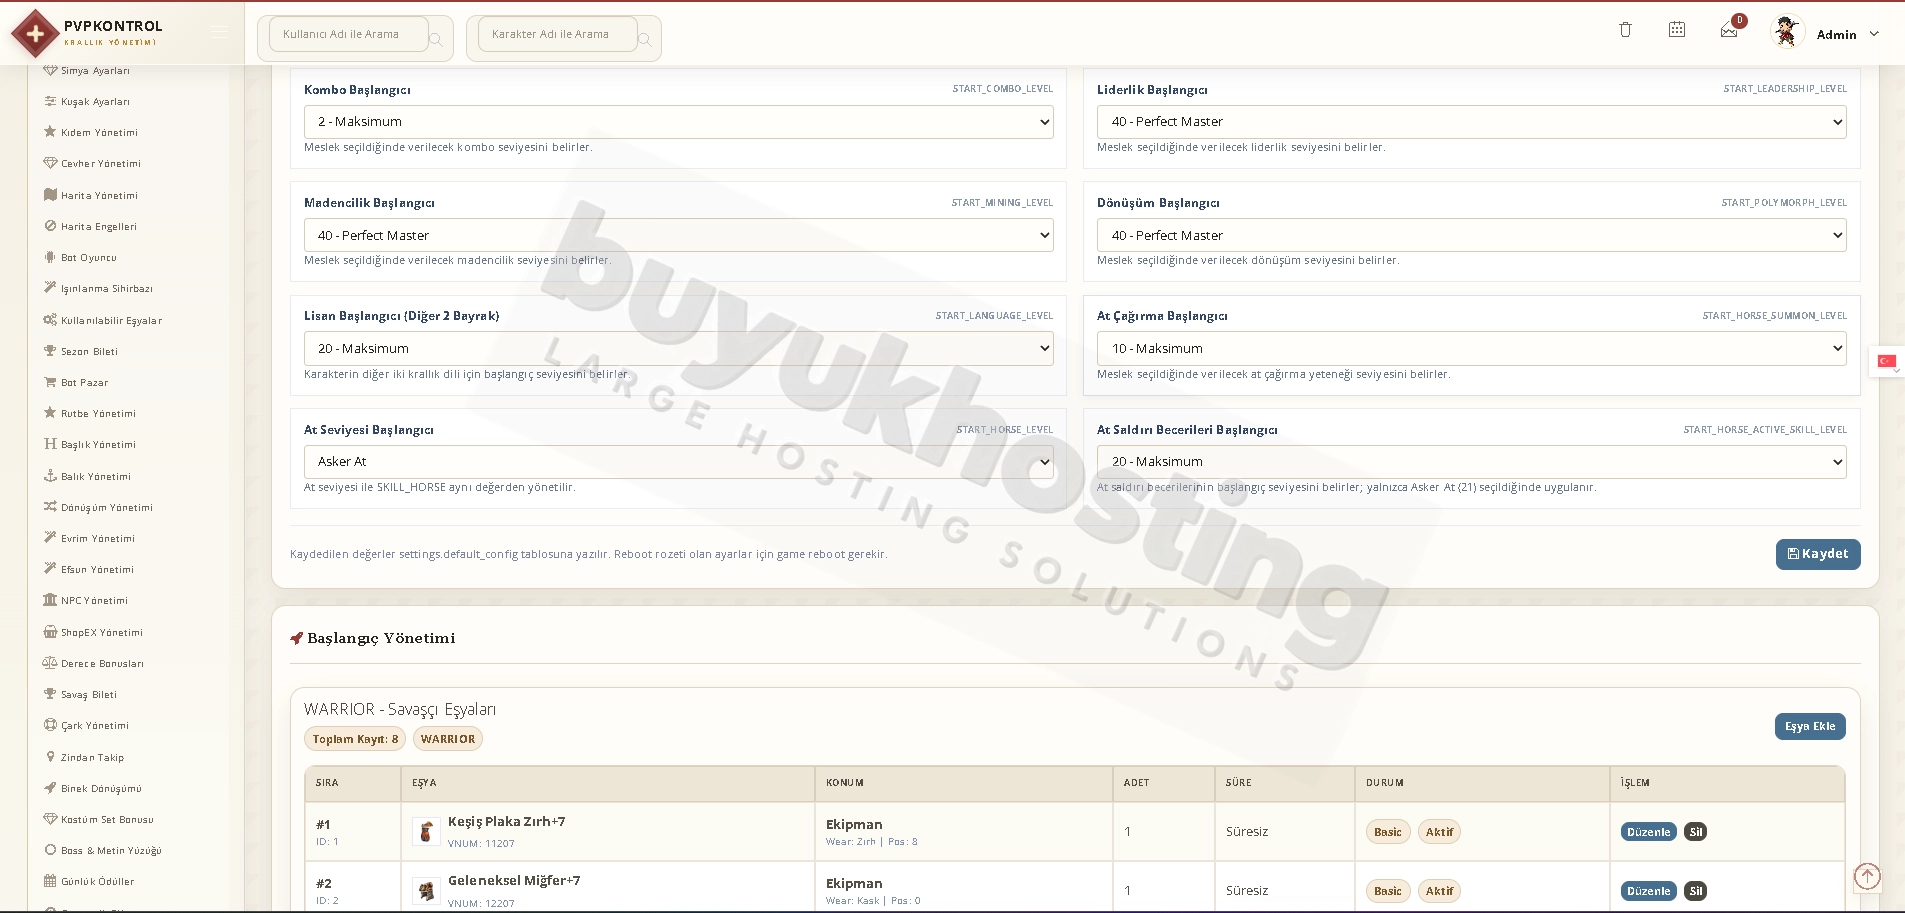Click the Zindan Takip pin icon

(50, 757)
